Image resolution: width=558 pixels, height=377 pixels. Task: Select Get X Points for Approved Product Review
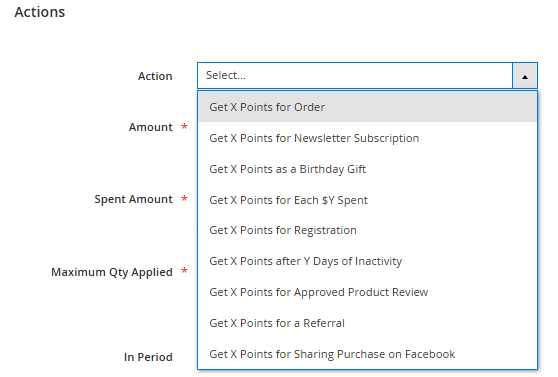(x=368, y=292)
